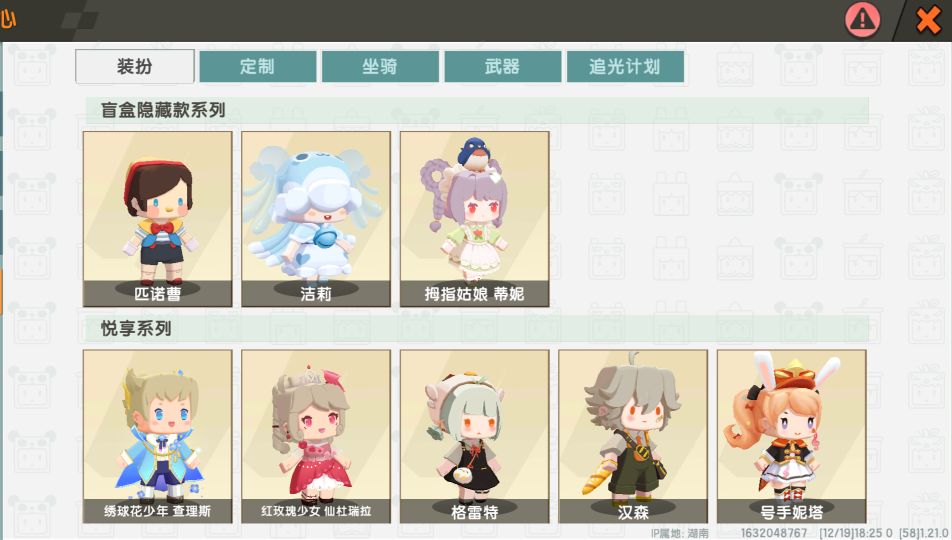952x540 pixels.
Task: Pick the 拇指姑娘 蒂妮 skin
Action: tap(474, 219)
